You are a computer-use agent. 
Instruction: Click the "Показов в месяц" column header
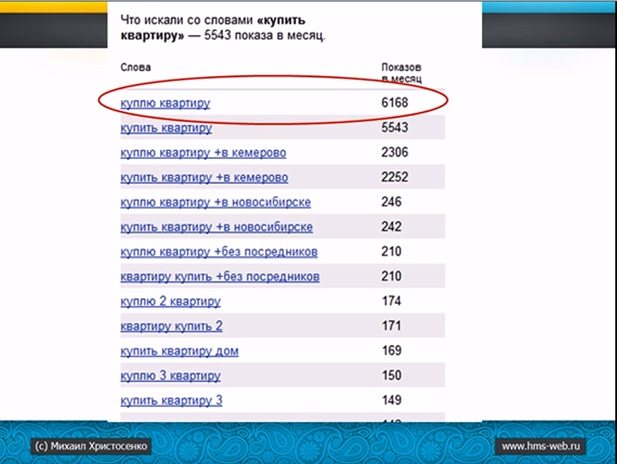(401, 73)
